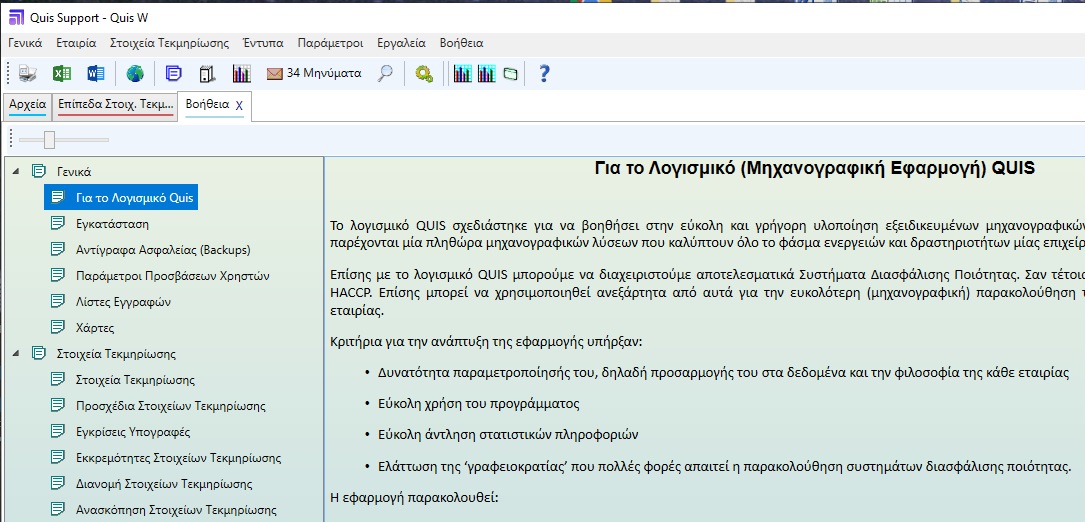Open Εκκρεμότητες Στοιχείων Τεκμηρίωσης topic
This screenshot has width=1086, height=523.
179,457
